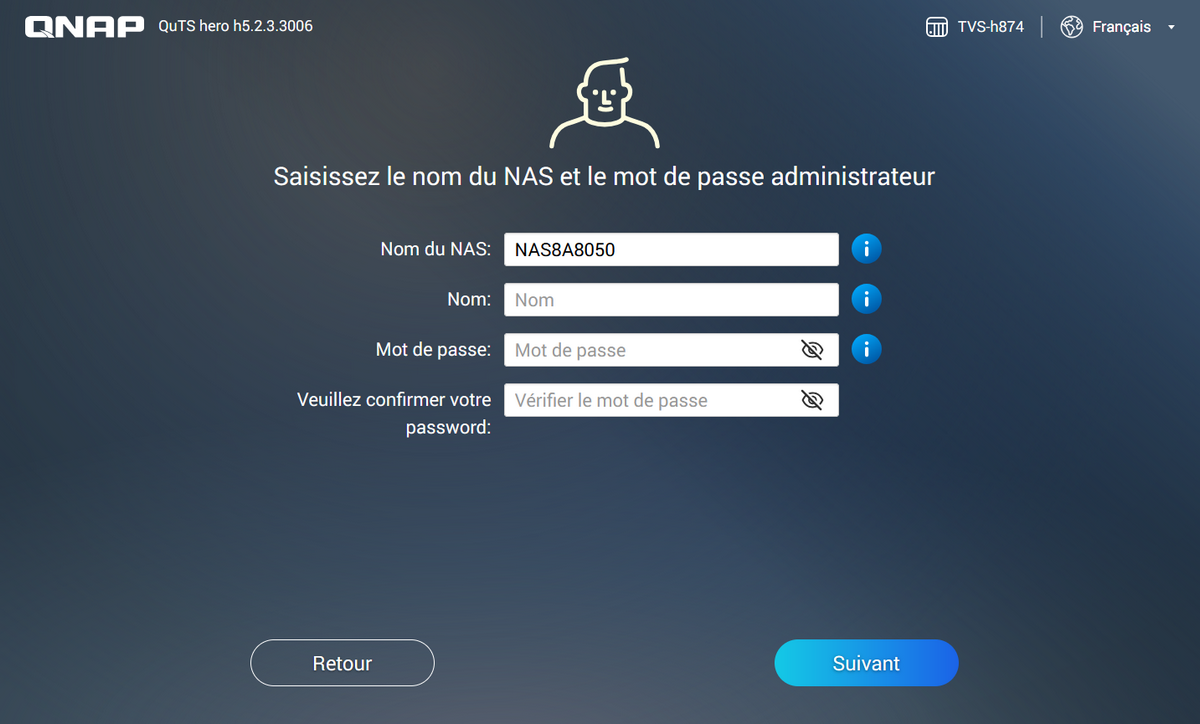Open the info tooltip beside the Nom field
The height and width of the screenshot is (724, 1200).
866,299
